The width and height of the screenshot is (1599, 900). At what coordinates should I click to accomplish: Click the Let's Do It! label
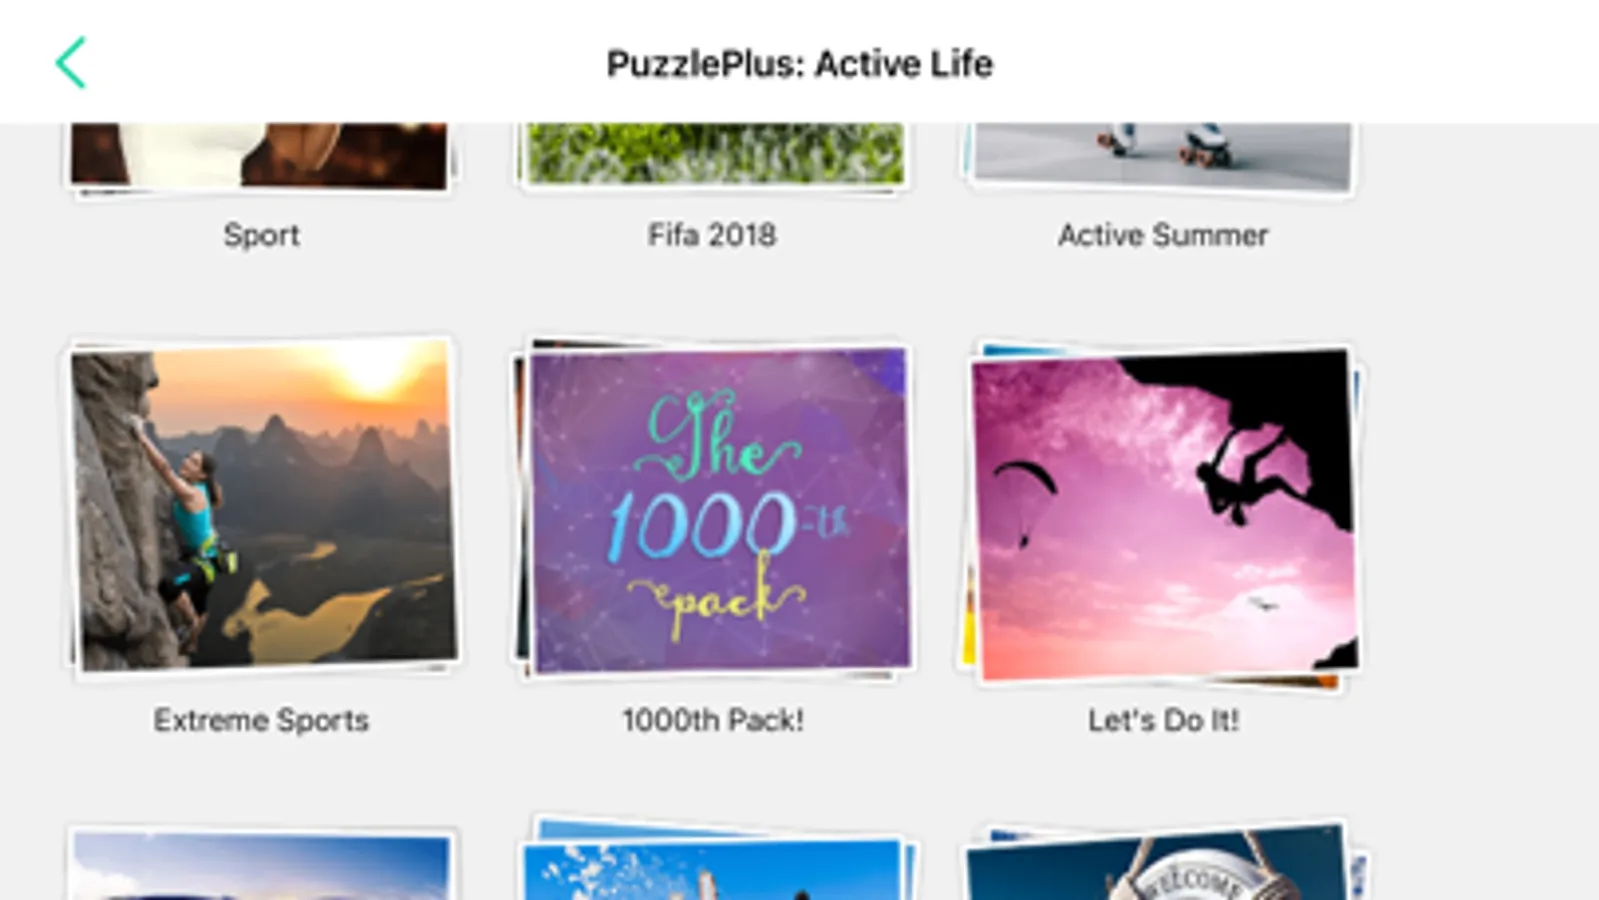[1163, 720]
